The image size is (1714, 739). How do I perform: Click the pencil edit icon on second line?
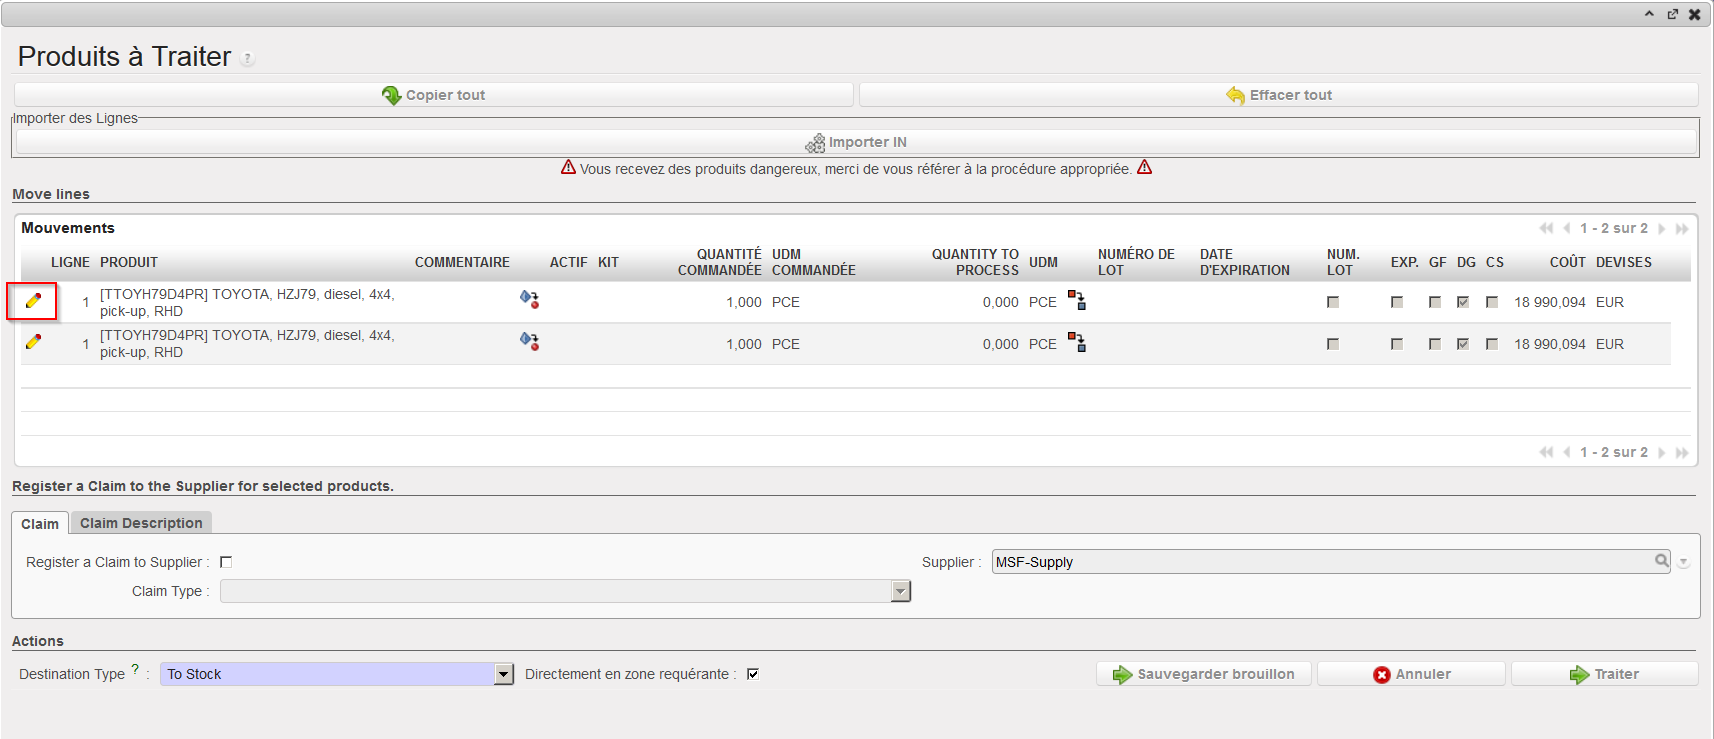click(33, 342)
